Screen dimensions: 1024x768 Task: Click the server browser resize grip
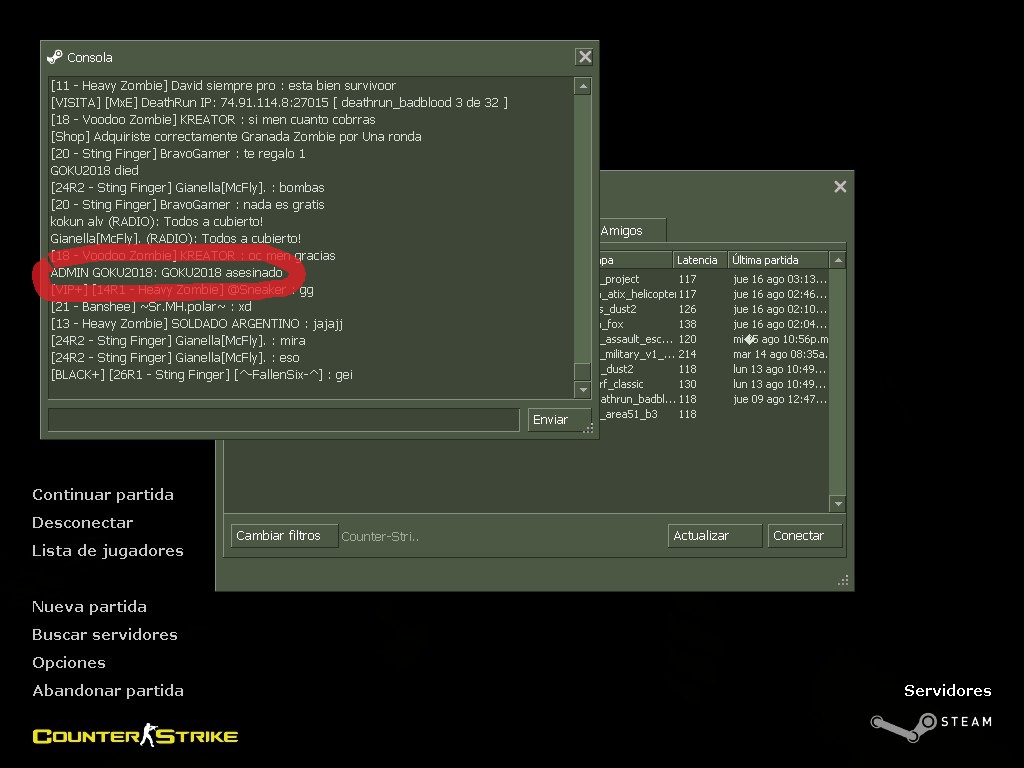click(x=843, y=580)
